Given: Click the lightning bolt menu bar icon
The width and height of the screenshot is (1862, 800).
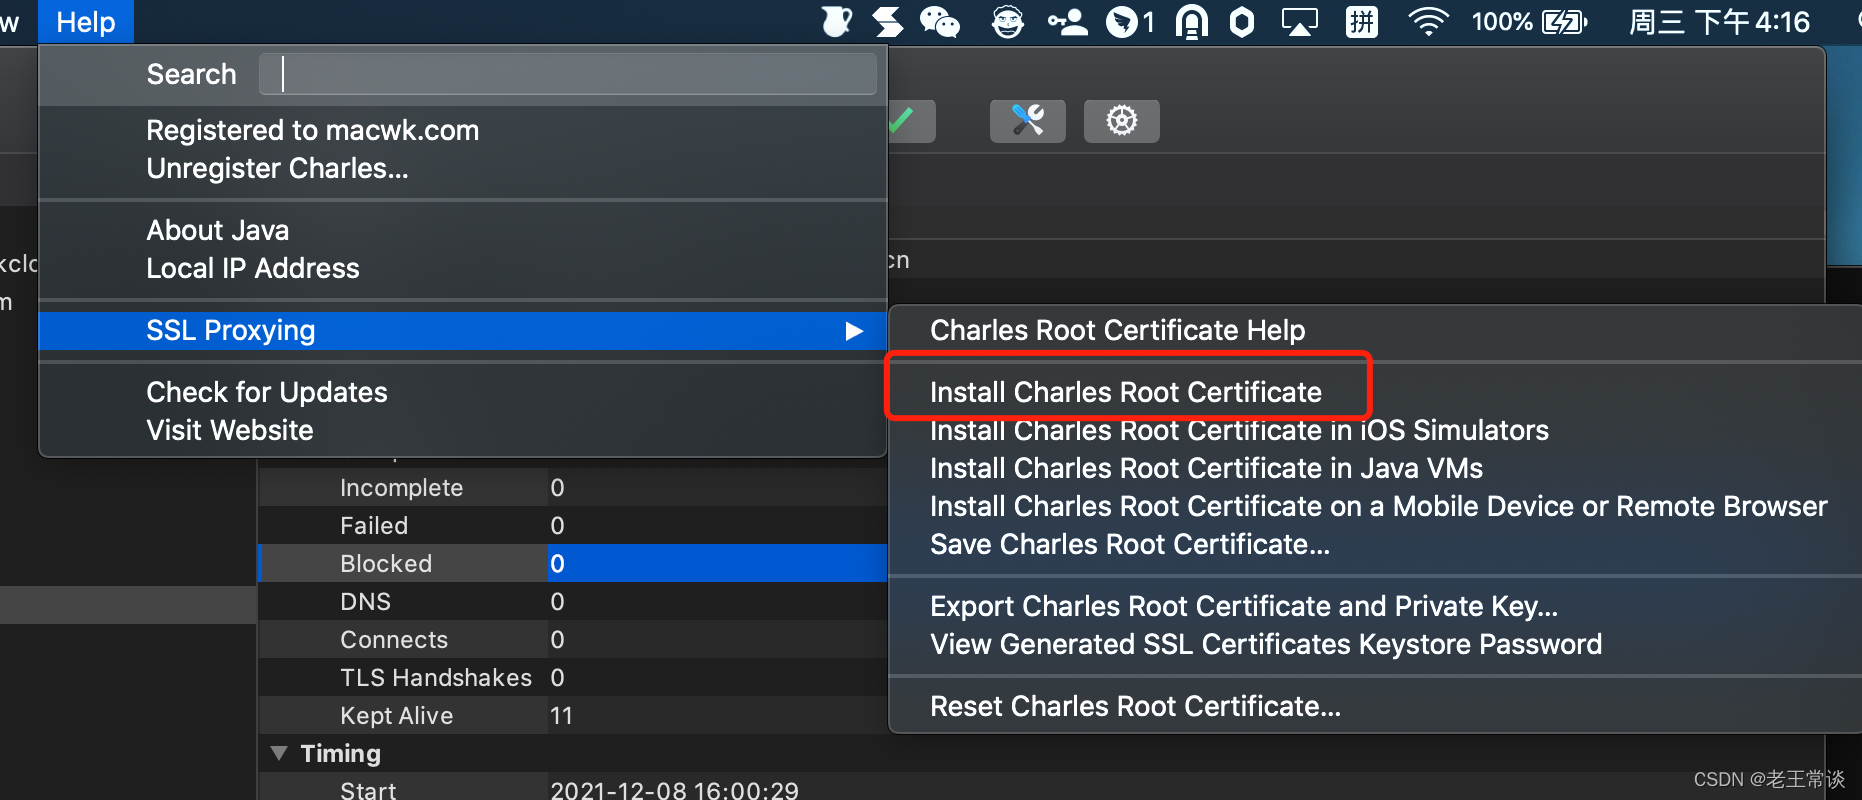Looking at the screenshot, I should [887, 22].
